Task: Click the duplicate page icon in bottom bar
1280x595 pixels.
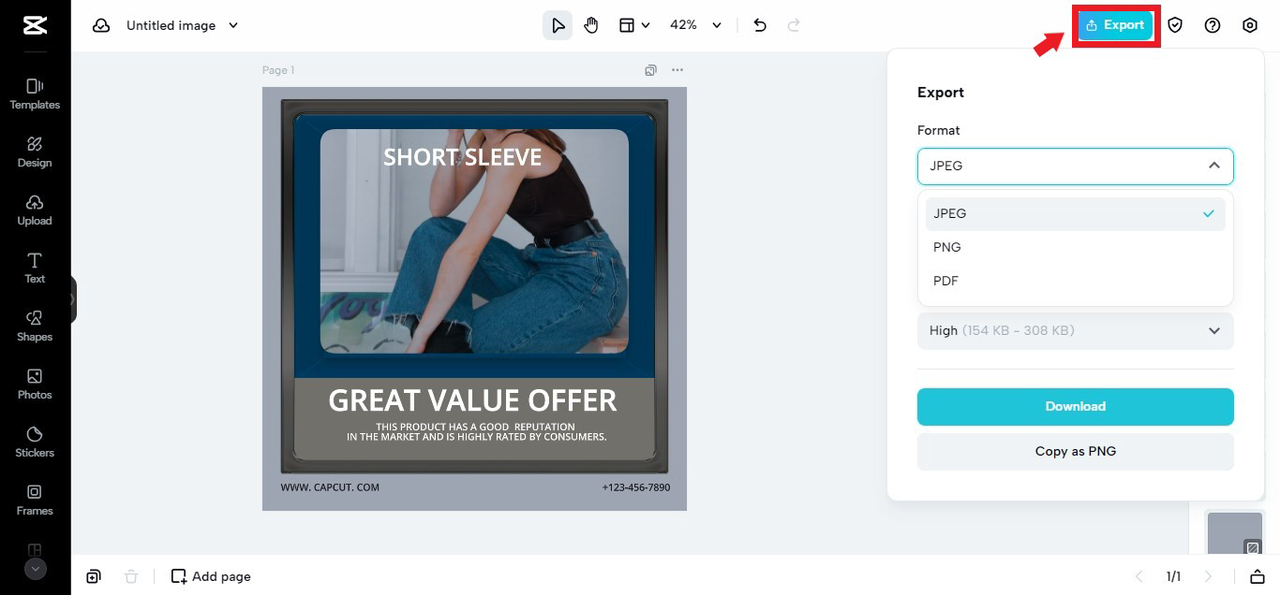Action: tap(93, 577)
